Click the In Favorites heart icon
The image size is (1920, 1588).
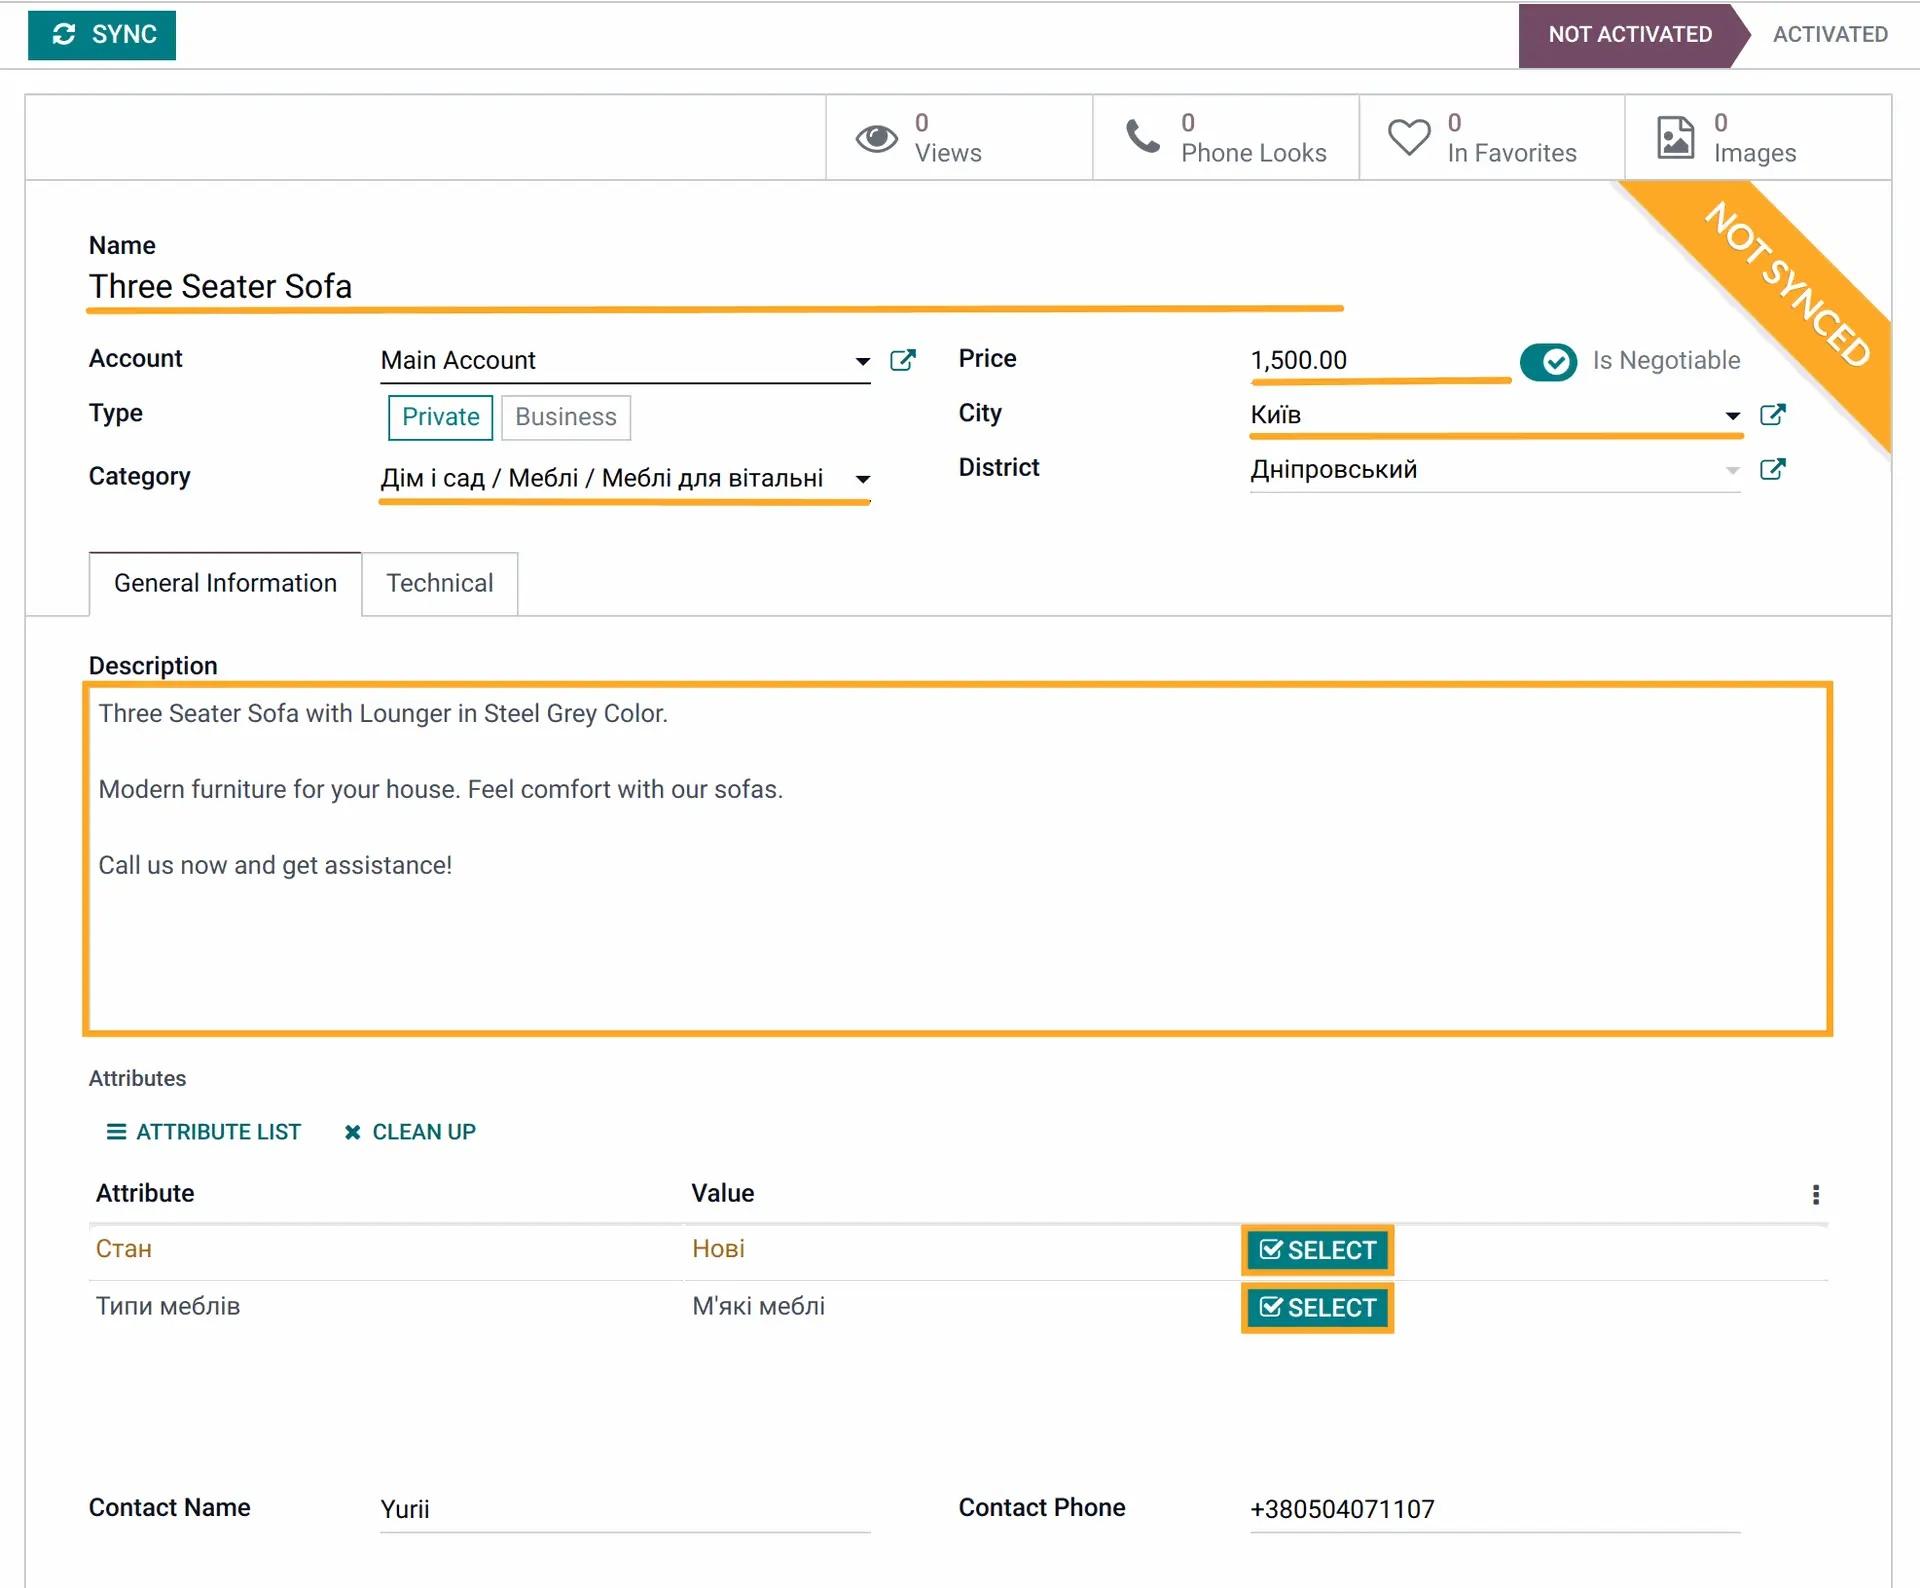pos(1408,137)
